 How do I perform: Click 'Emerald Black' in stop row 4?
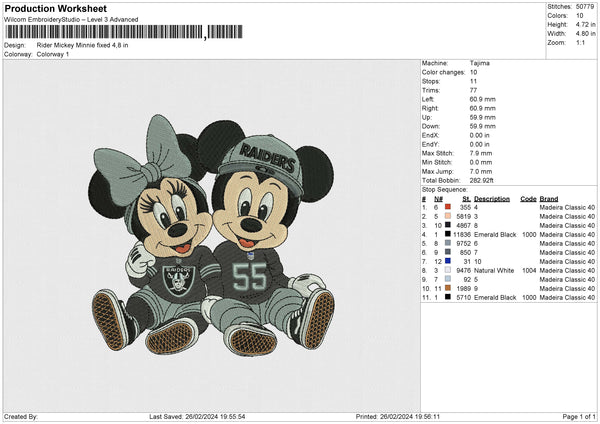point(495,234)
